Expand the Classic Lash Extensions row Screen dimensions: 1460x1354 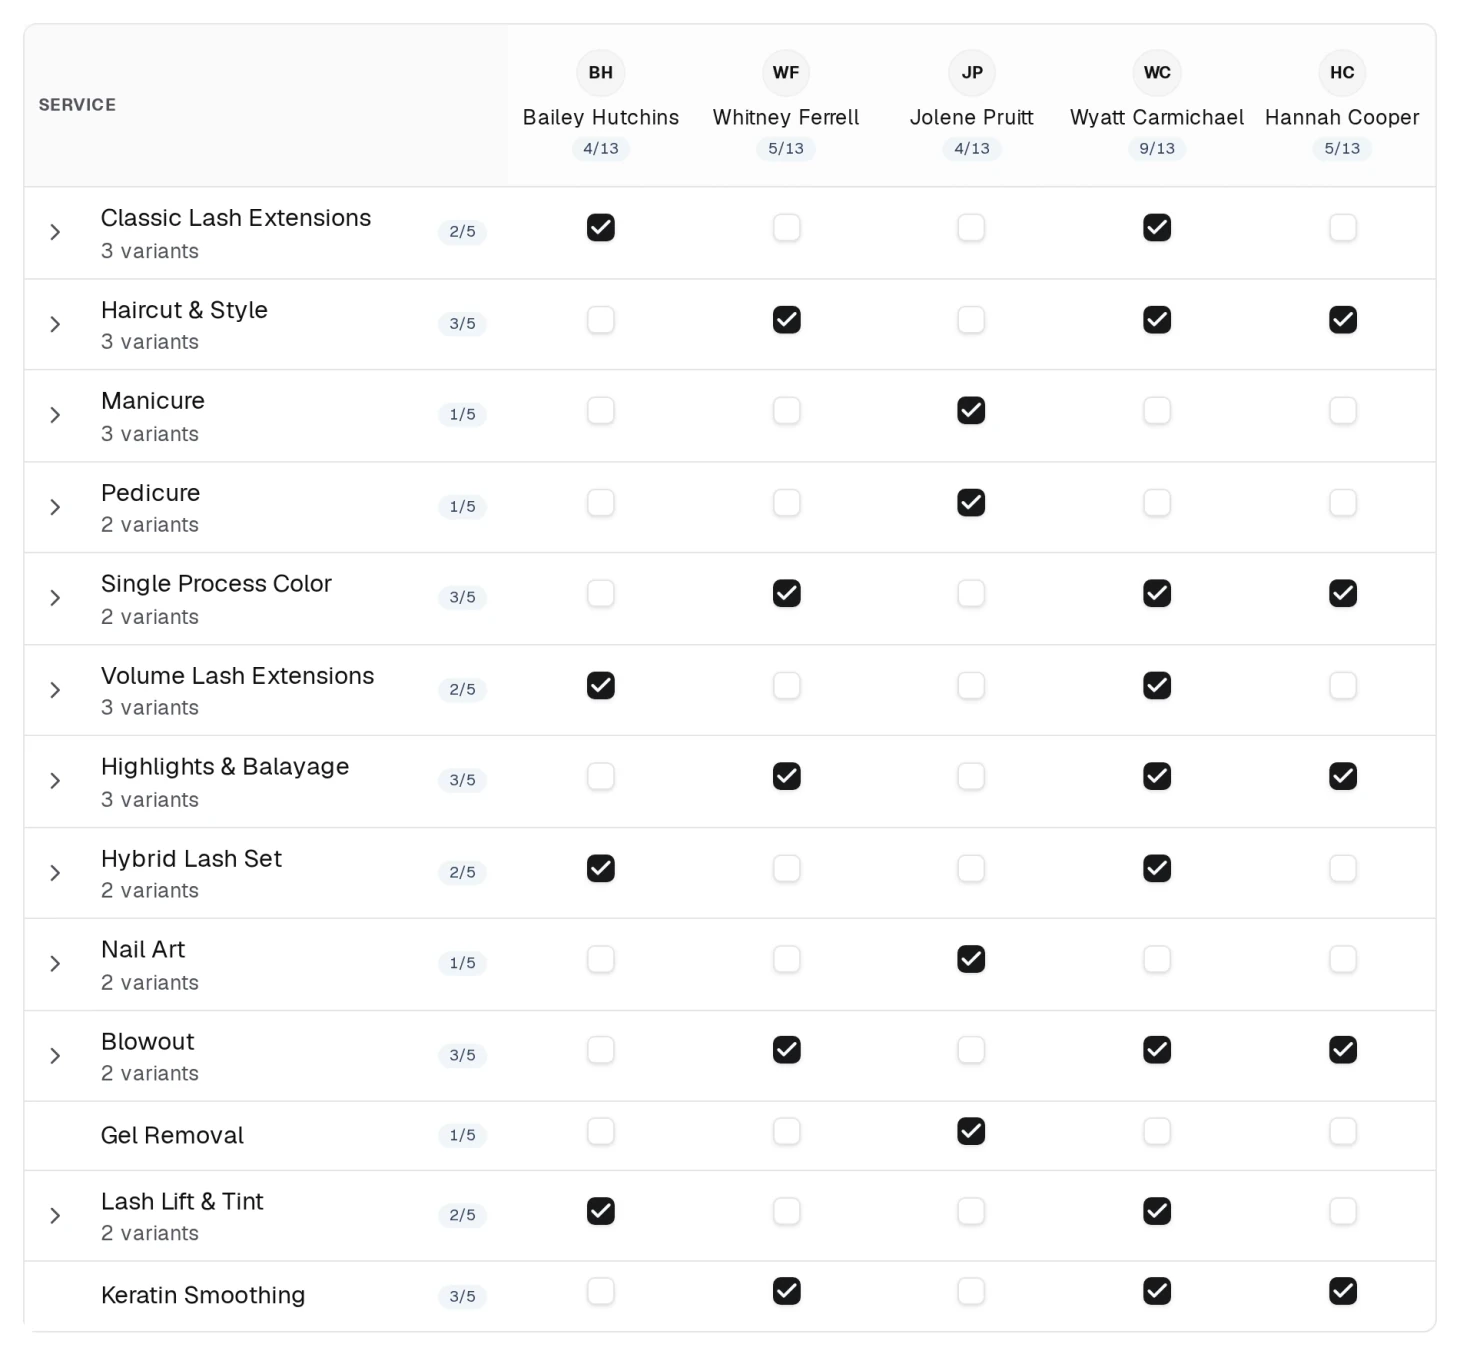(x=55, y=232)
